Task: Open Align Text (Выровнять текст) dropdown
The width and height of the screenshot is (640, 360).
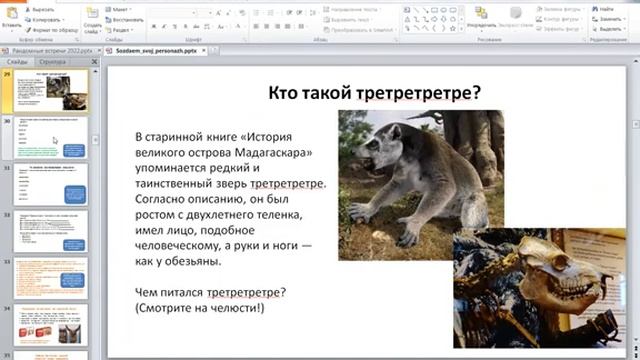Action: (348, 20)
